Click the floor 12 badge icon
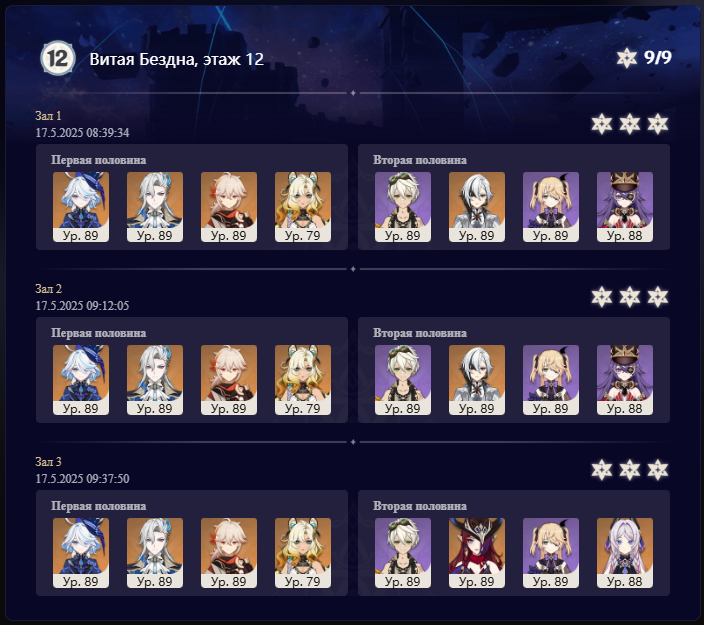Image resolution: width=704 pixels, height=625 pixels. pos(57,58)
